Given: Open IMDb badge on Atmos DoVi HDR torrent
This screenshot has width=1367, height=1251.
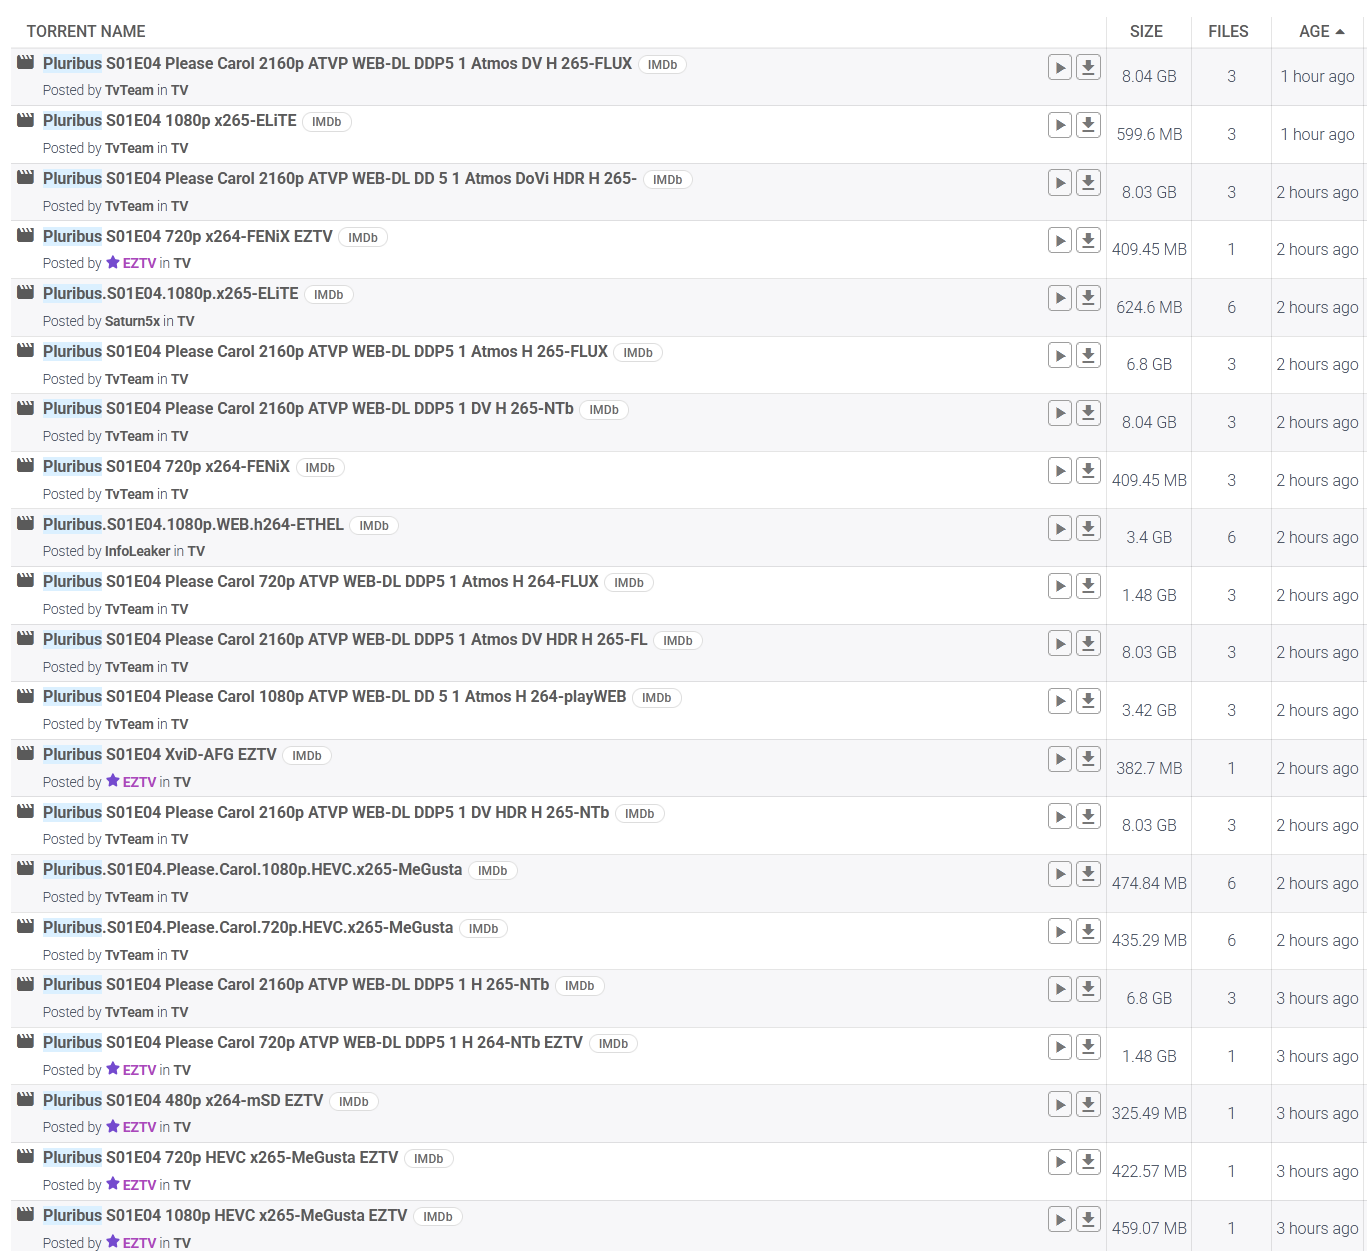Looking at the screenshot, I should [668, 180].
